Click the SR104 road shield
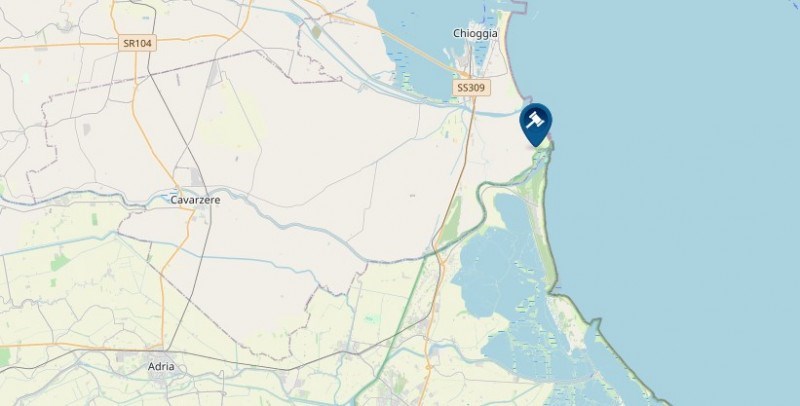The width and height of the screenshot is (800, 406). coord(137,43)
